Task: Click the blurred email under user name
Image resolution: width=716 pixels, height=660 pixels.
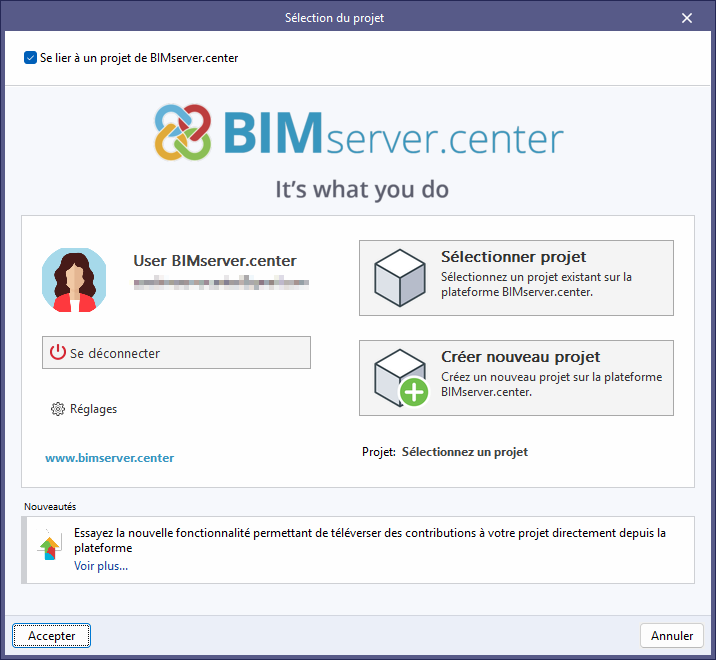Action: click(x=221, y=283)
